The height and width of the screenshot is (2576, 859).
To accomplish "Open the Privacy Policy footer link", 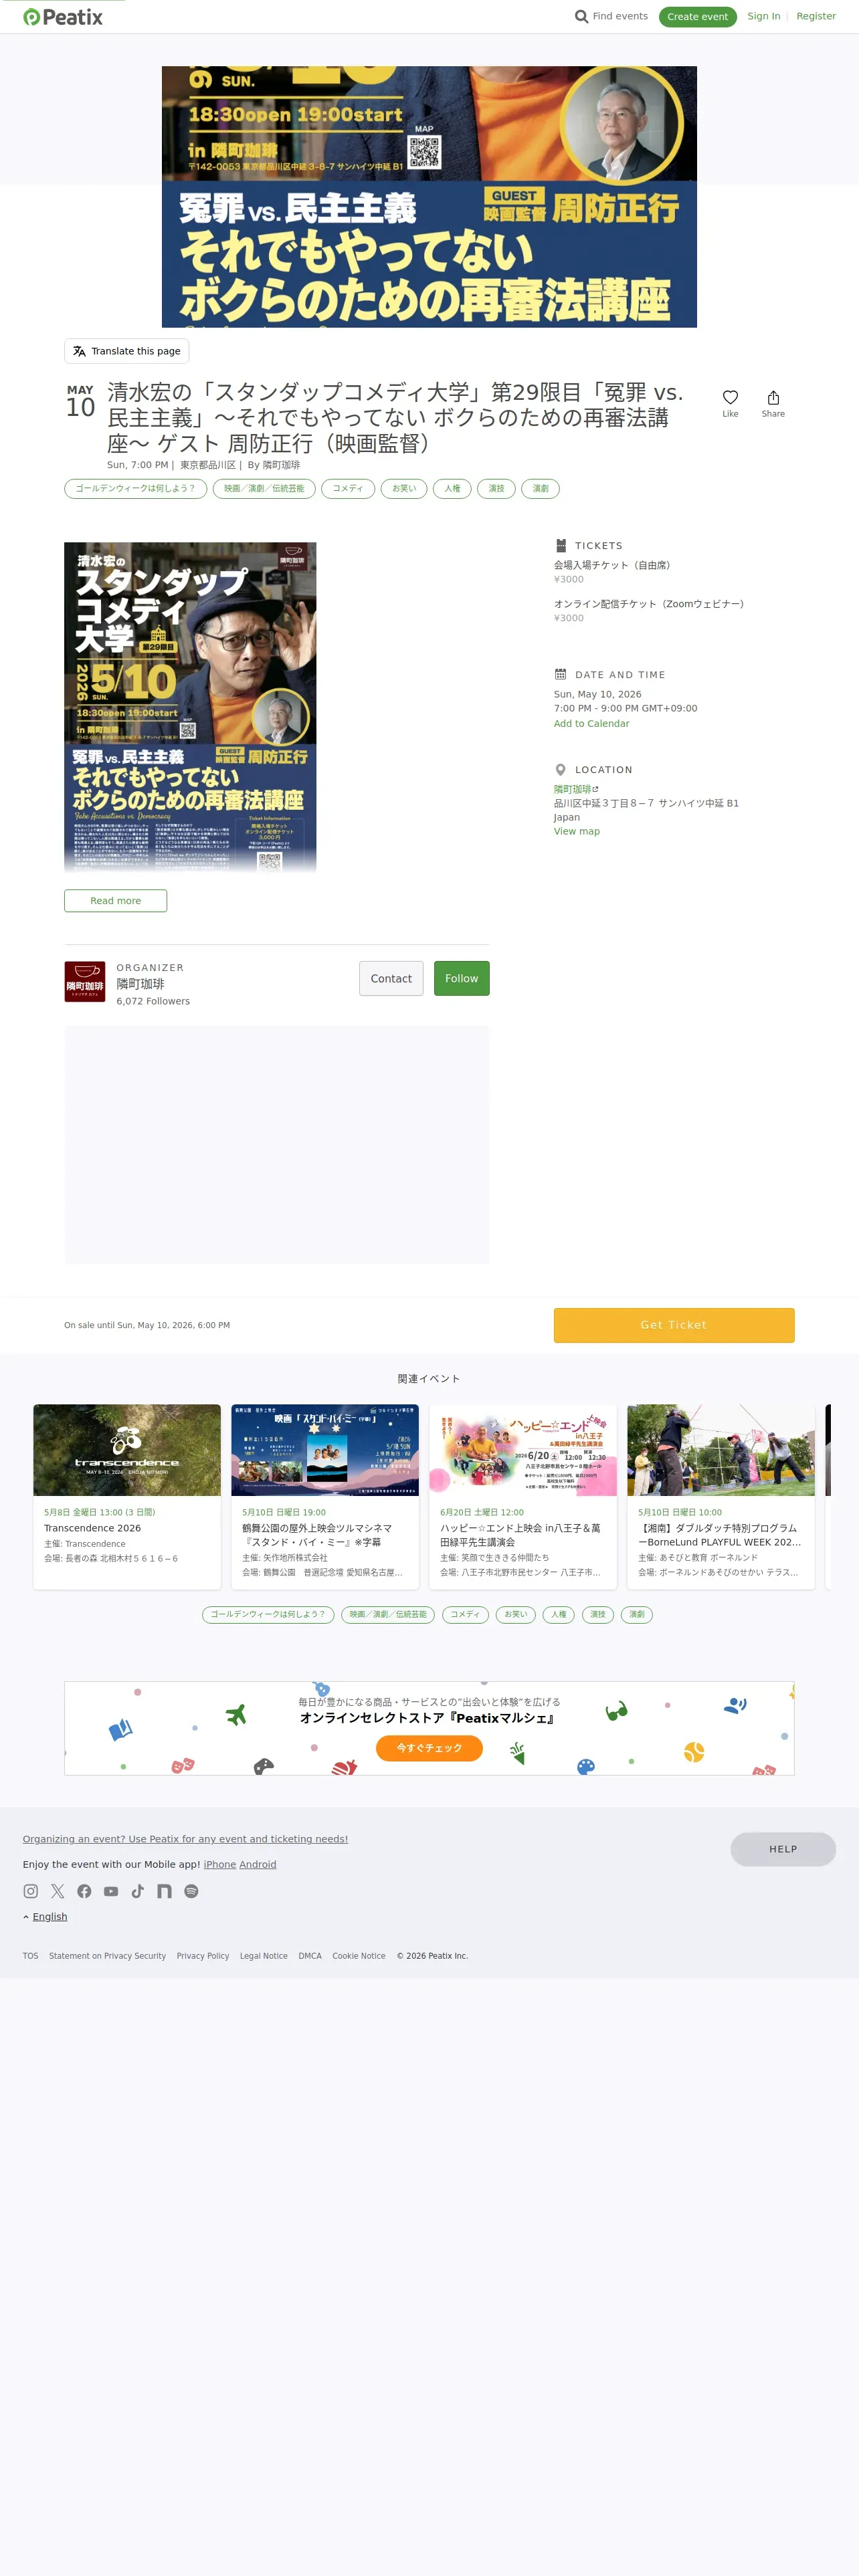I will tap(203, 1956).
